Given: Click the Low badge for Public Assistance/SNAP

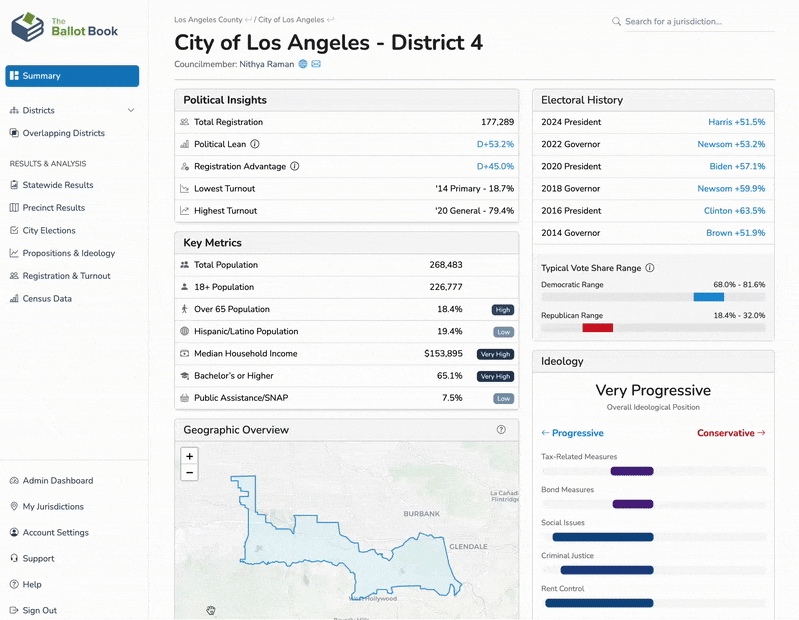Looking at the screenshot, I should tap(503, 398).
